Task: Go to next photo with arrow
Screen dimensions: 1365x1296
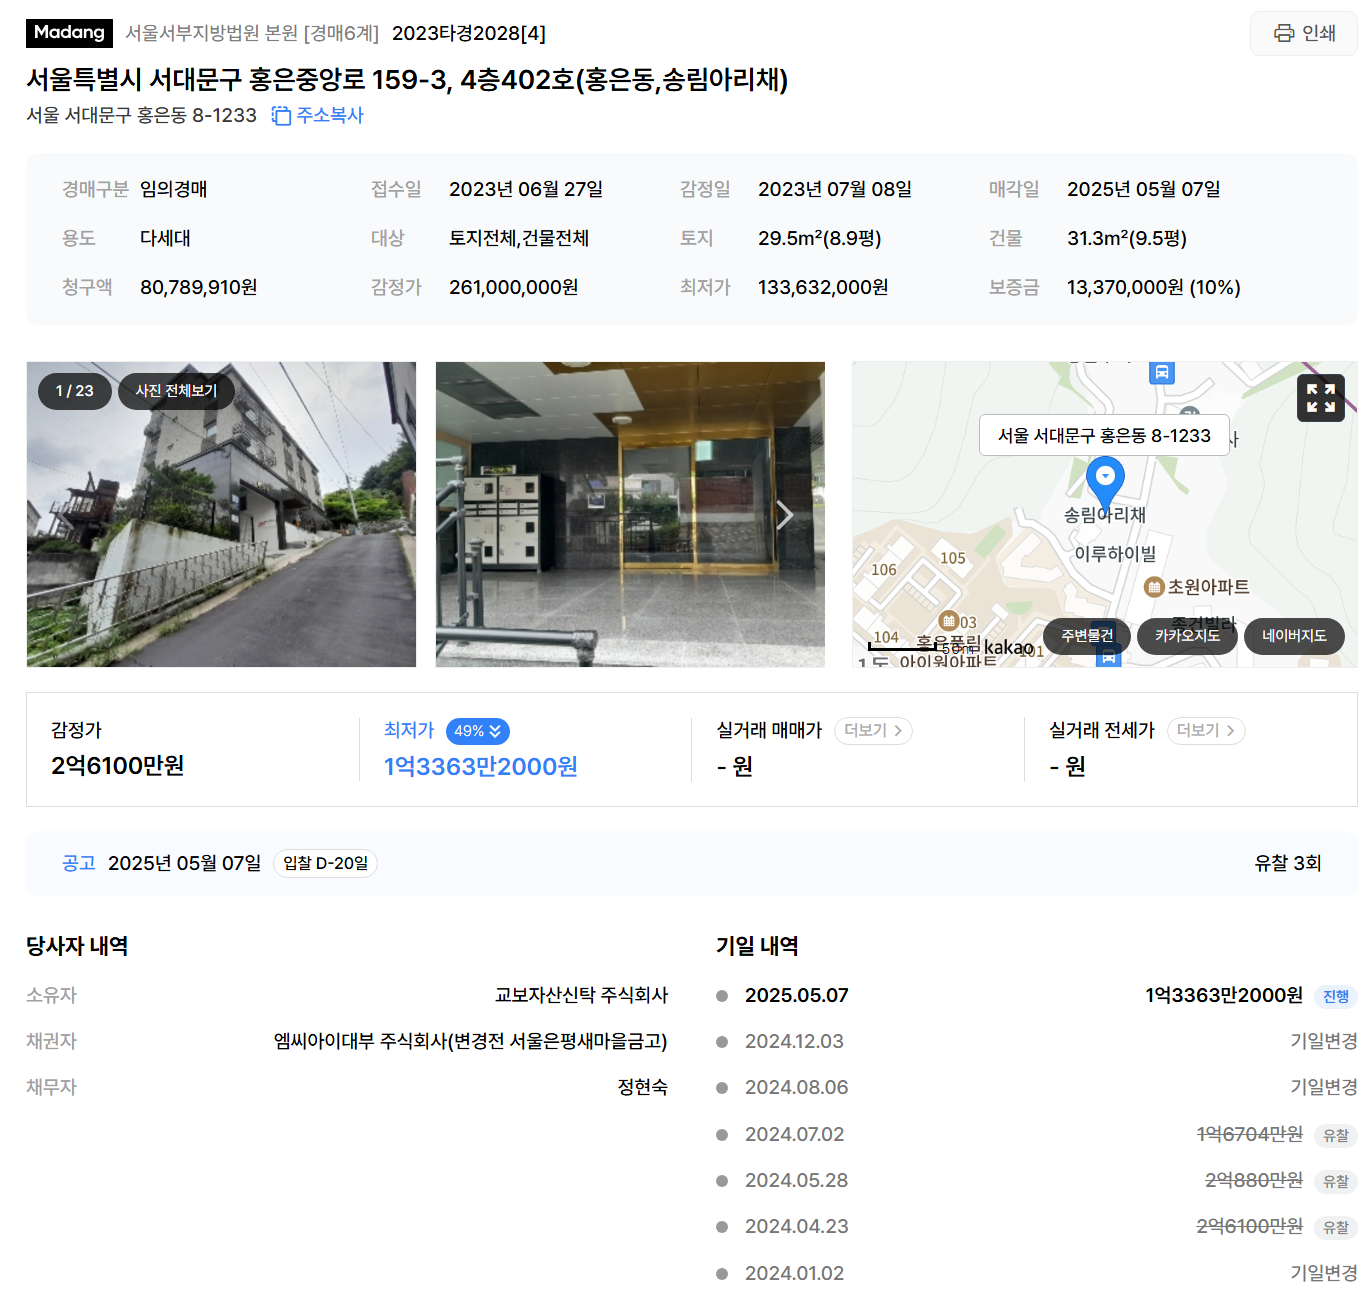Action: 785,515
